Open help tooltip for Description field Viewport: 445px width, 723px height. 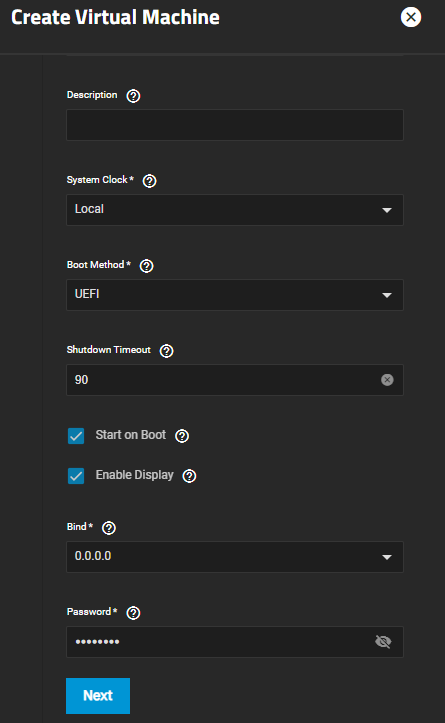(x=133, y=96)
